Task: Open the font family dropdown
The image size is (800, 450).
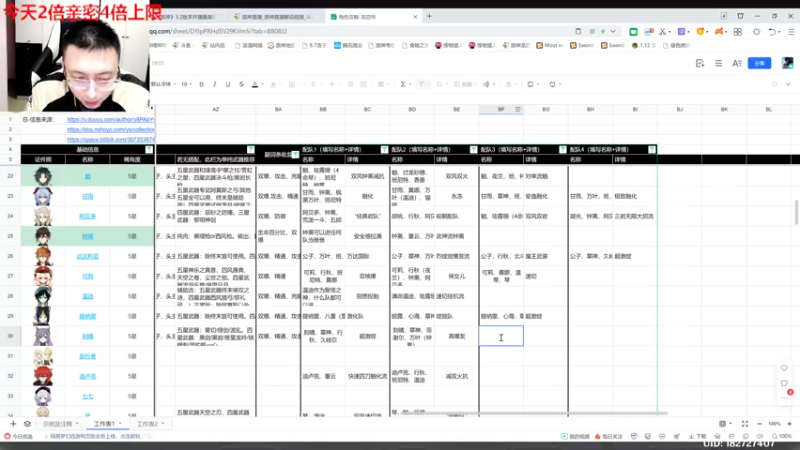Action: (163, 84)
